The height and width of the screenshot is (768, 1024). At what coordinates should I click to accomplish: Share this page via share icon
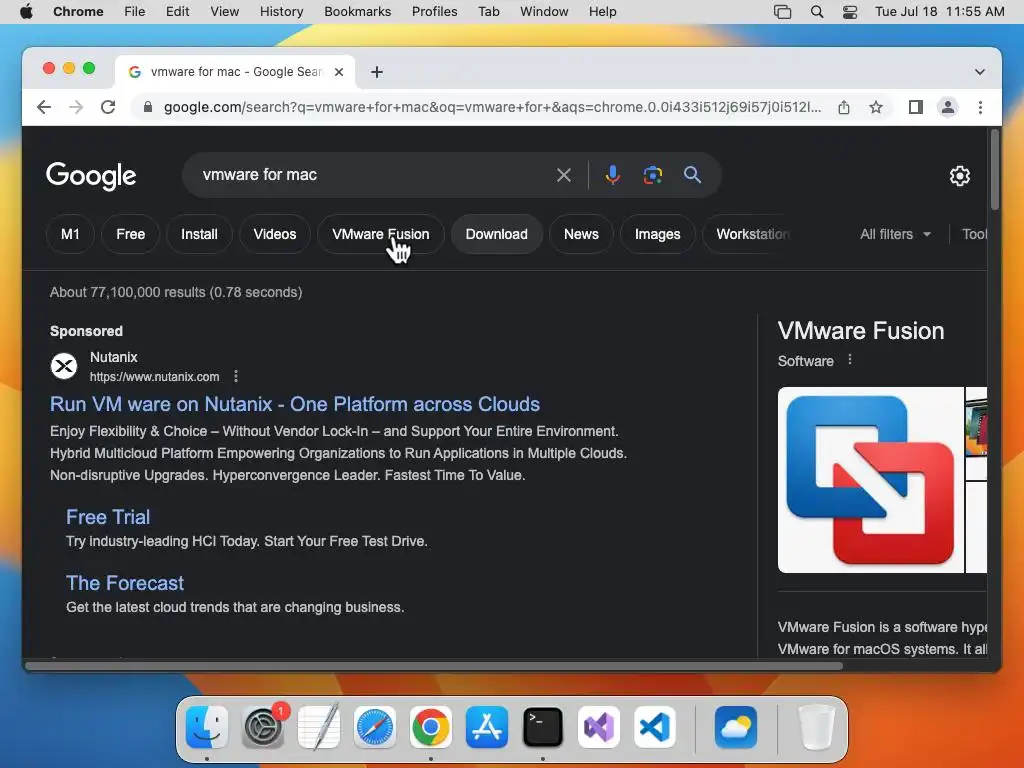[844, 107]
